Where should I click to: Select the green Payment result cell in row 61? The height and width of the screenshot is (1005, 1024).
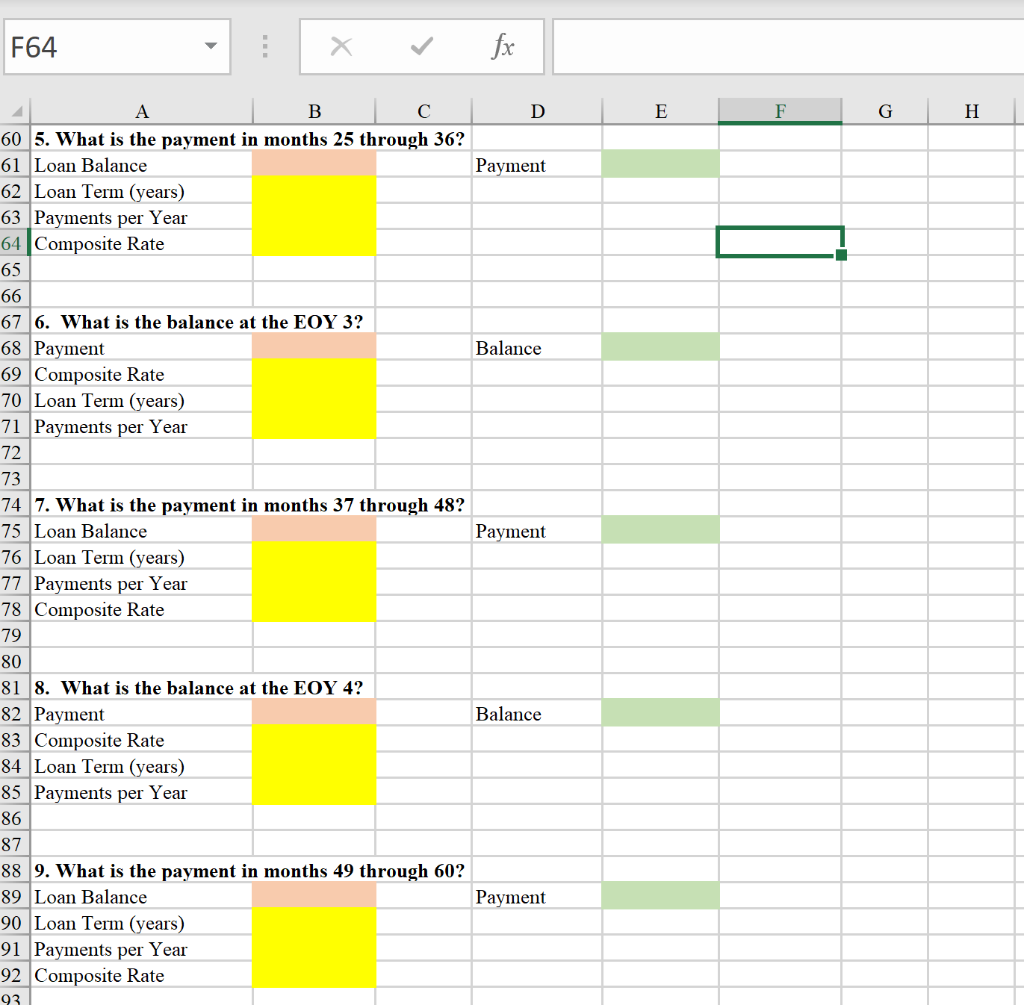click(x=660, y=163)
